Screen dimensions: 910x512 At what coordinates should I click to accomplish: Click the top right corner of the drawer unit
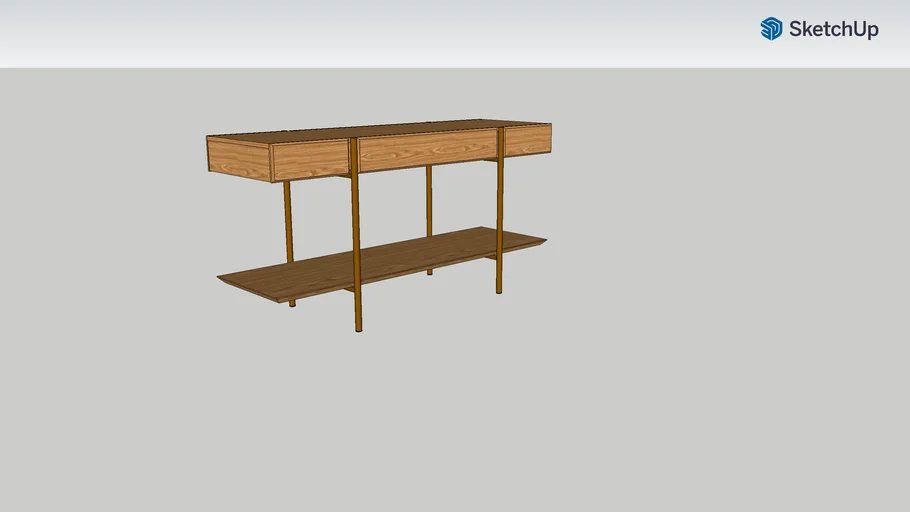pos(550,126)
